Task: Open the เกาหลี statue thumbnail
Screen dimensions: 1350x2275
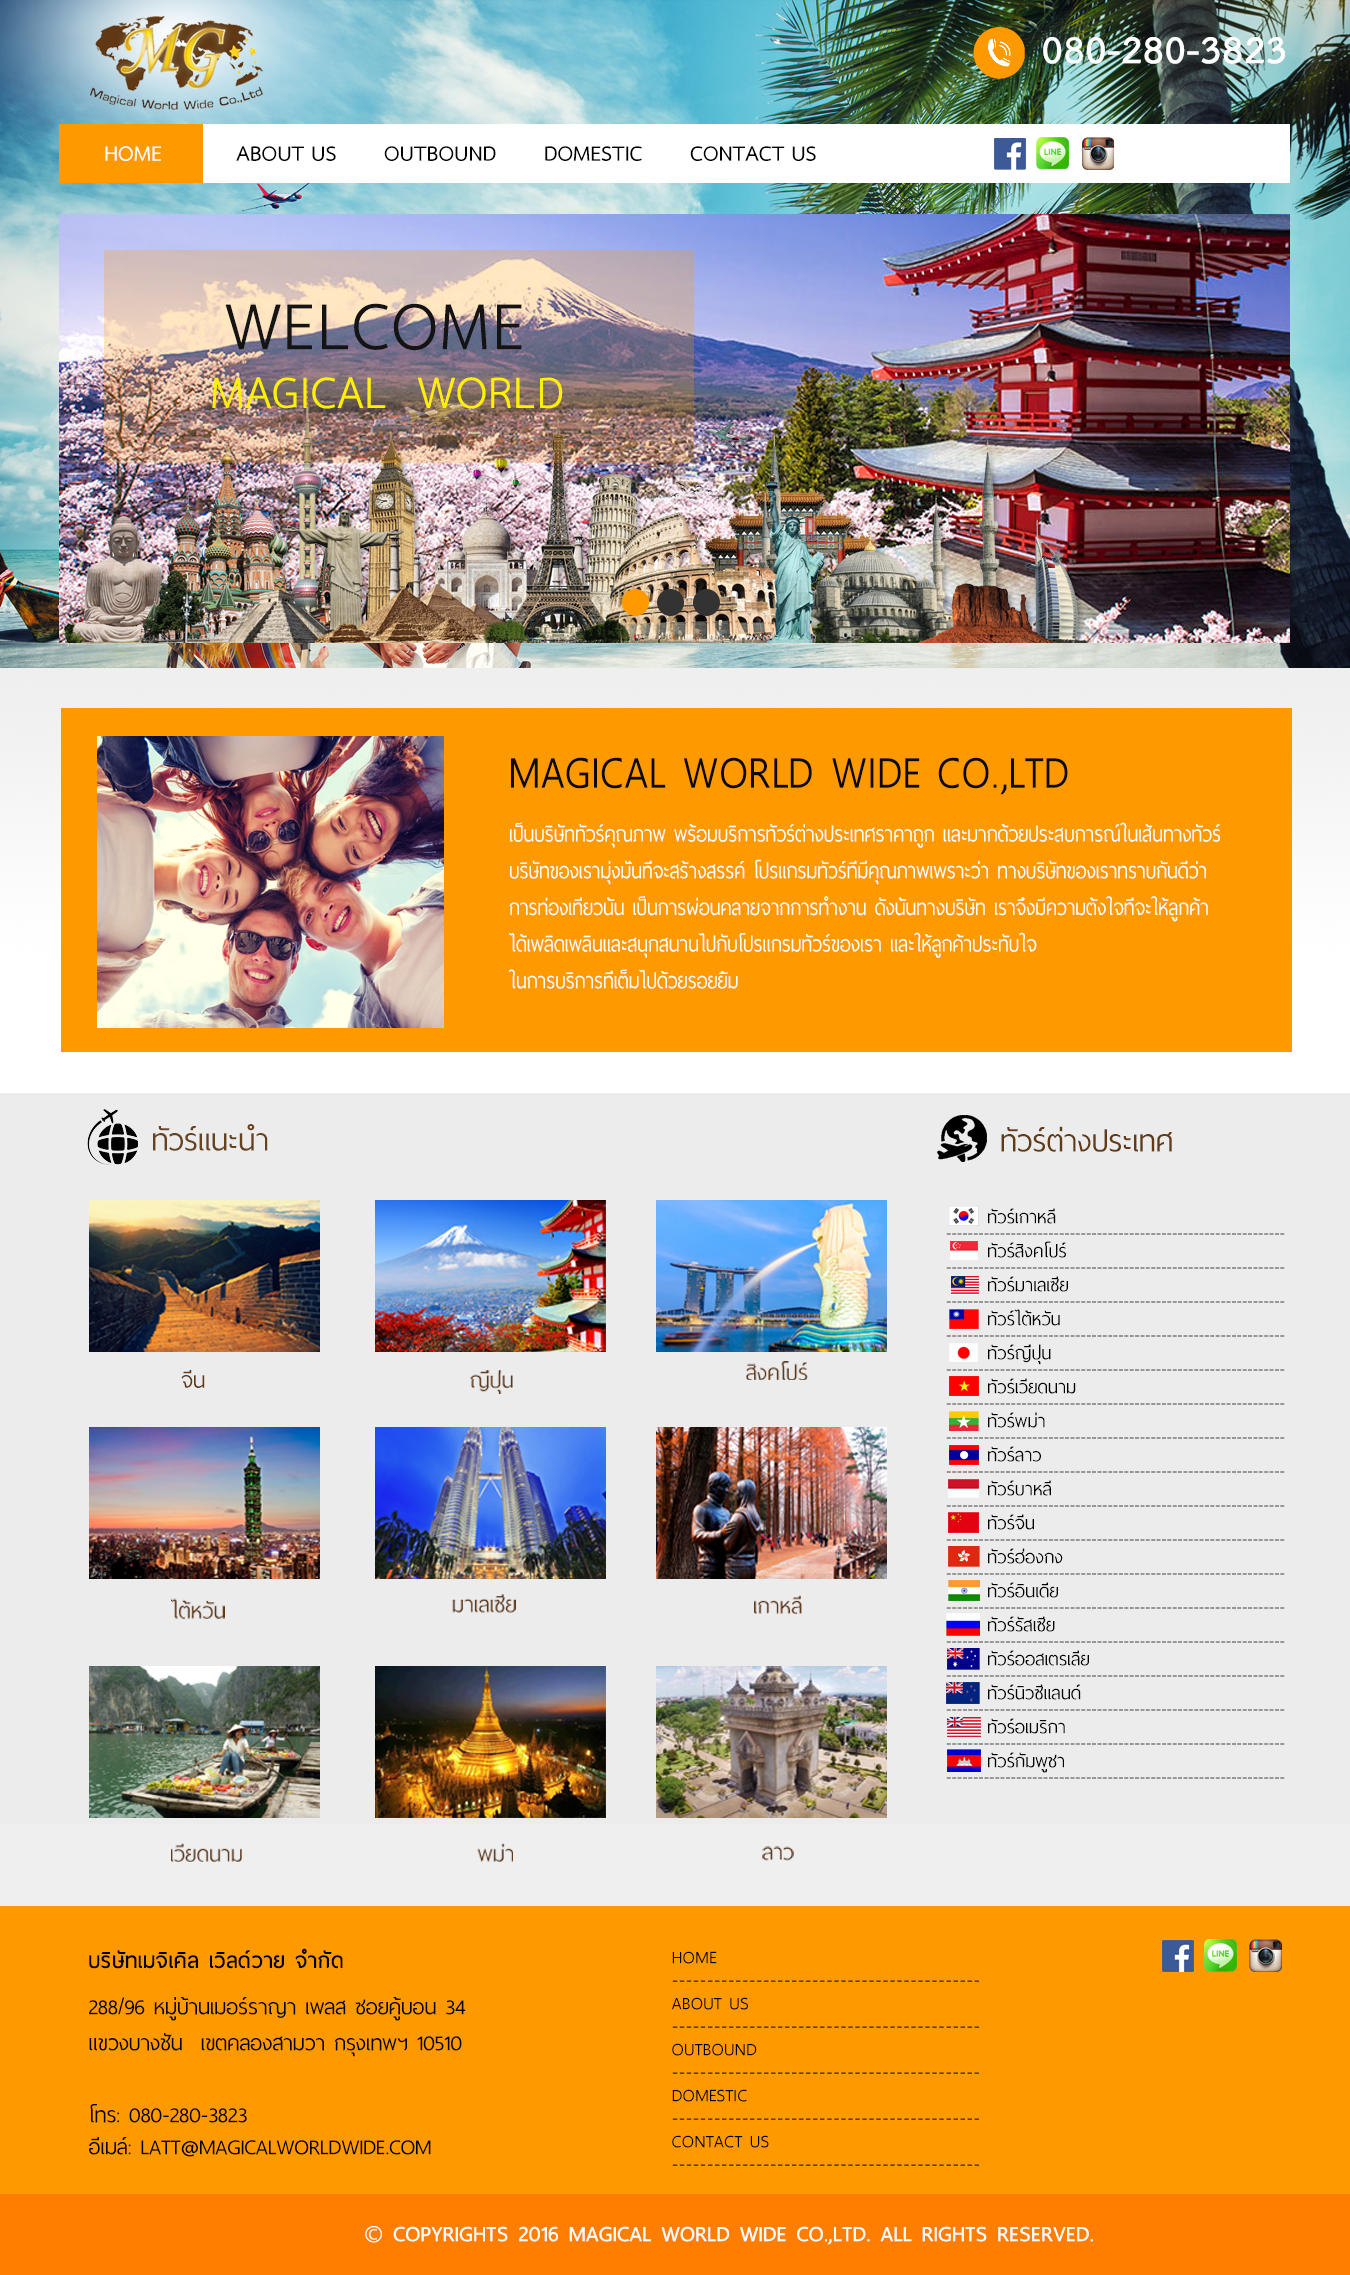Action: 771,1503
